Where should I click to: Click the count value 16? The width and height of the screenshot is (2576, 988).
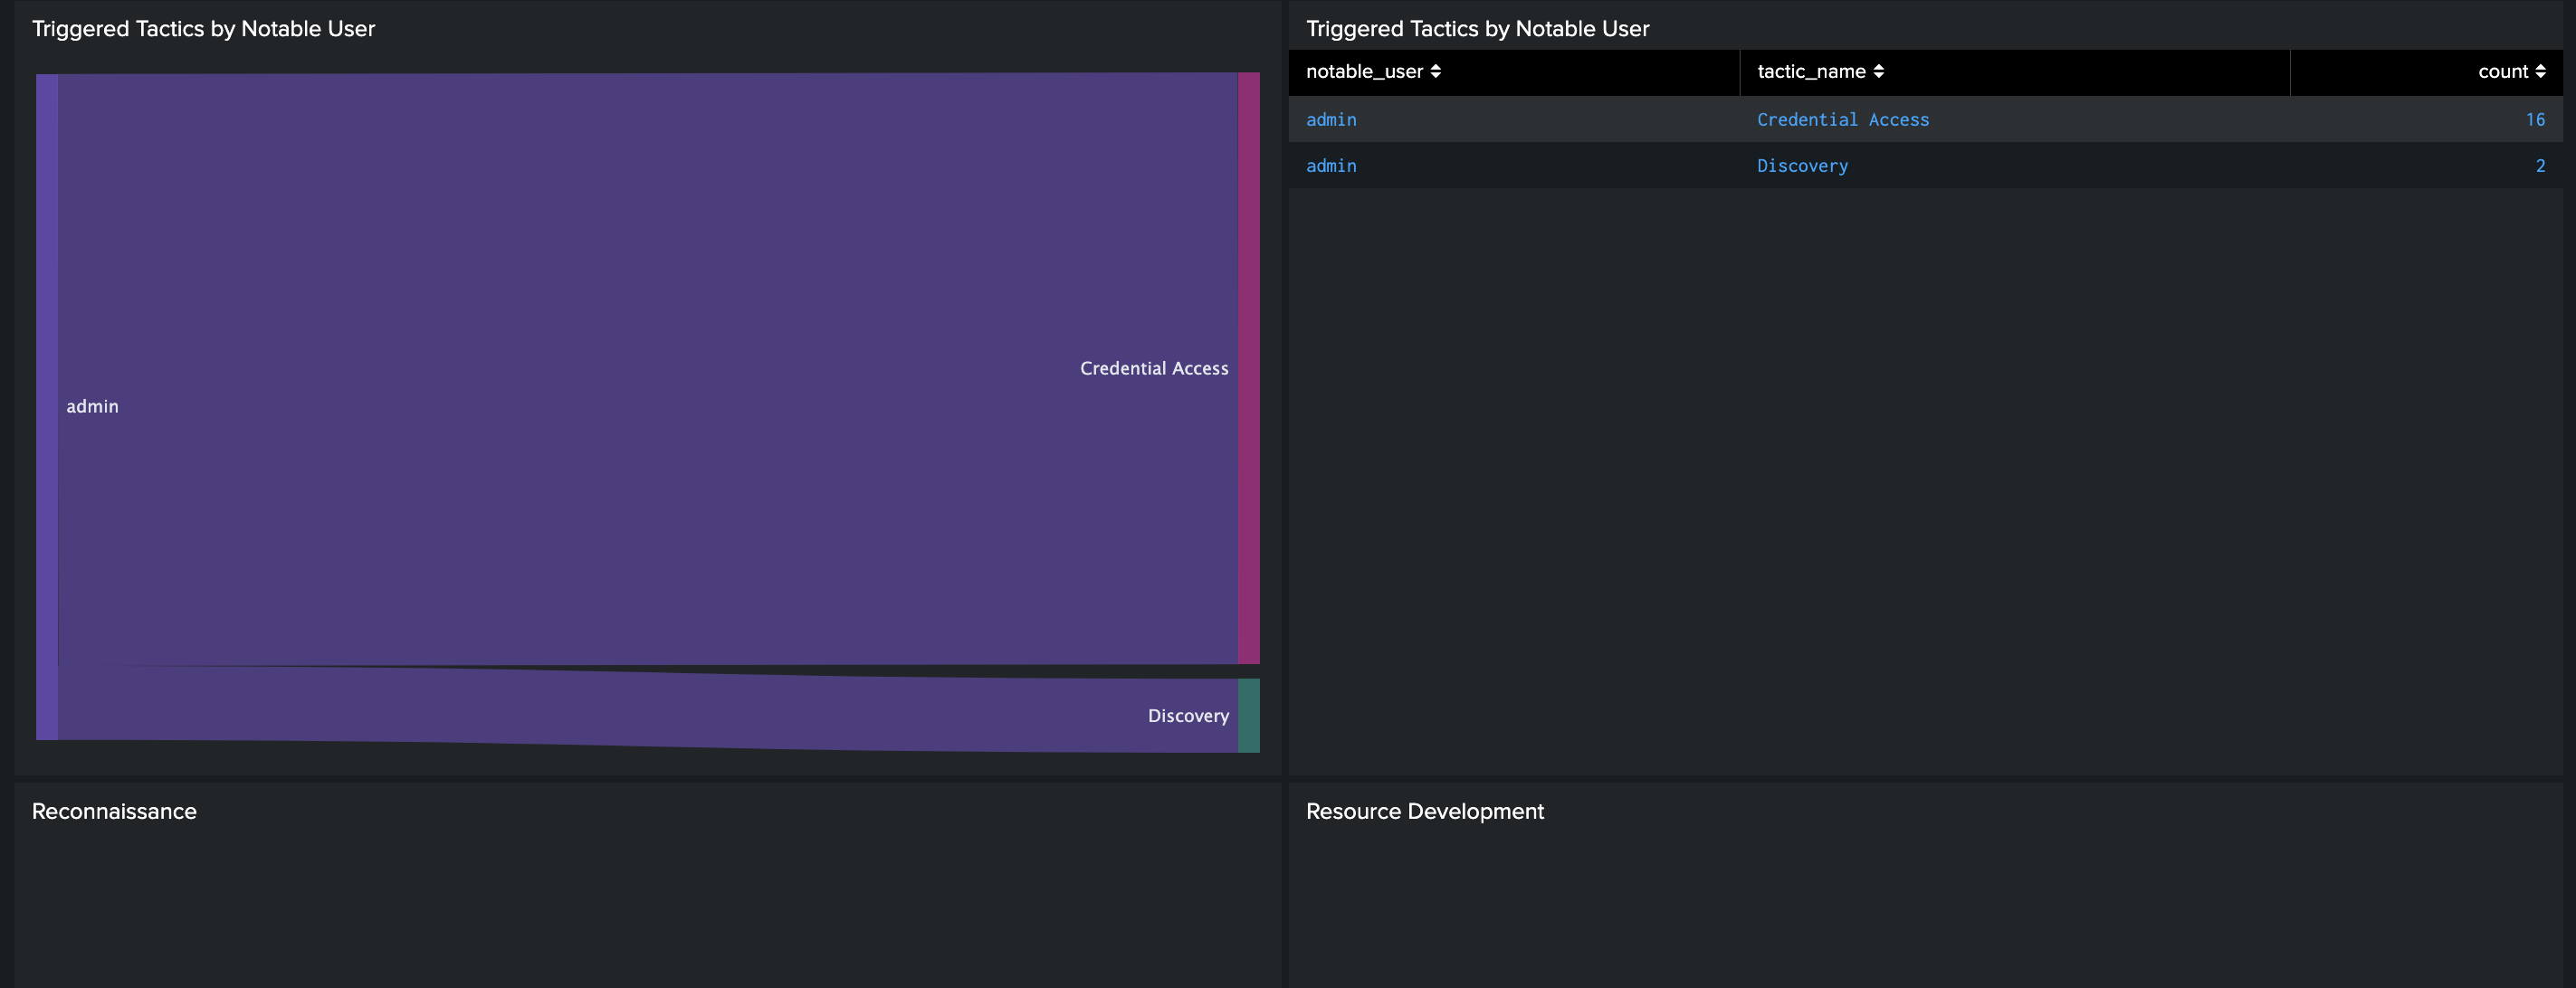pos(2535,119)
